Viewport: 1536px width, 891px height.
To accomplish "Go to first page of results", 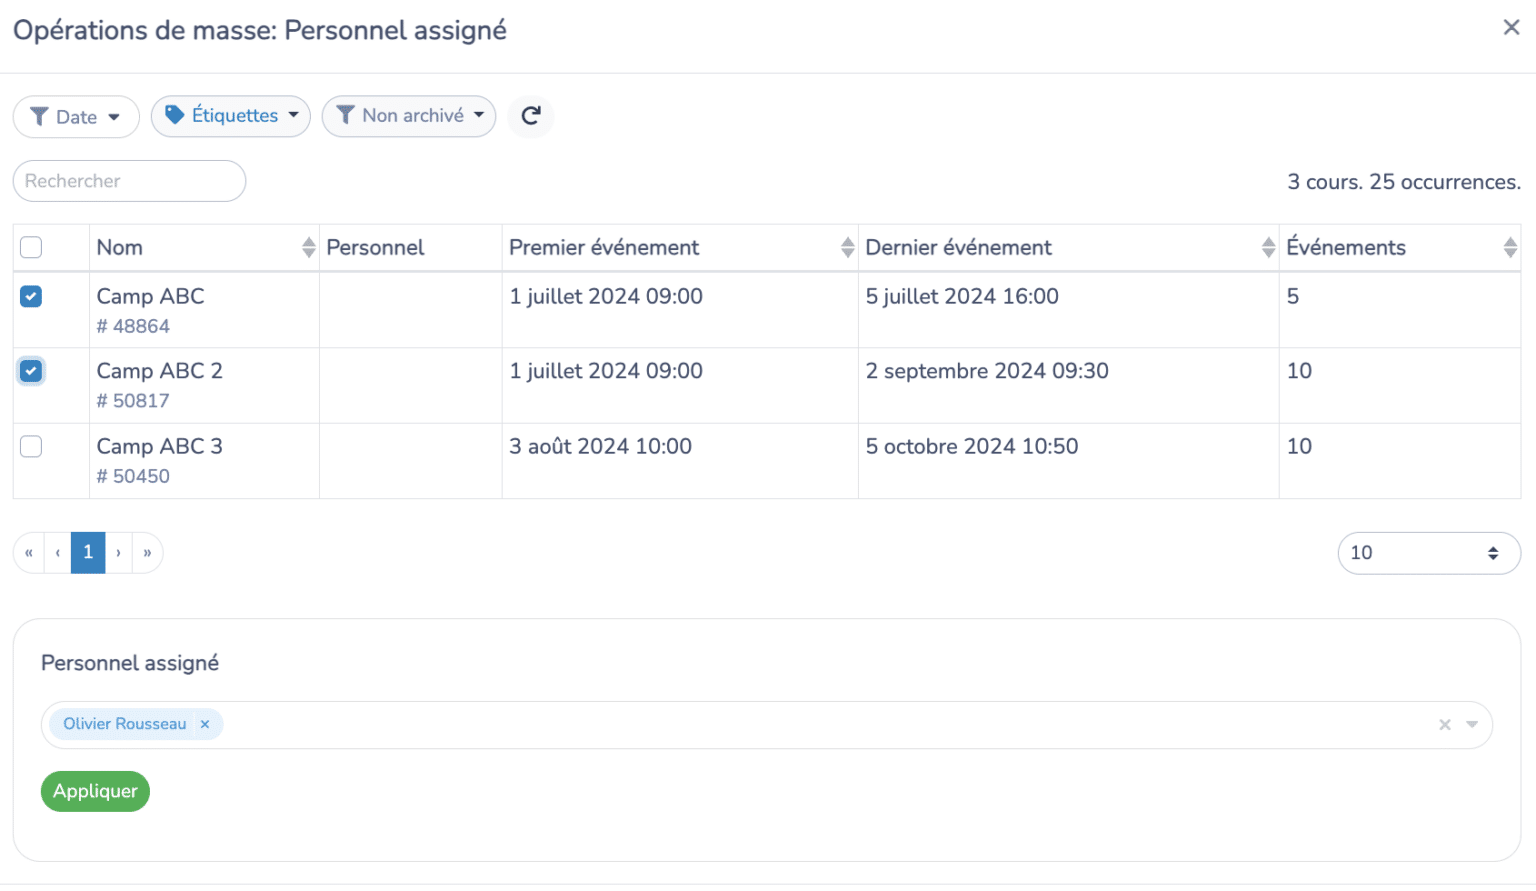I will point(29,553).
